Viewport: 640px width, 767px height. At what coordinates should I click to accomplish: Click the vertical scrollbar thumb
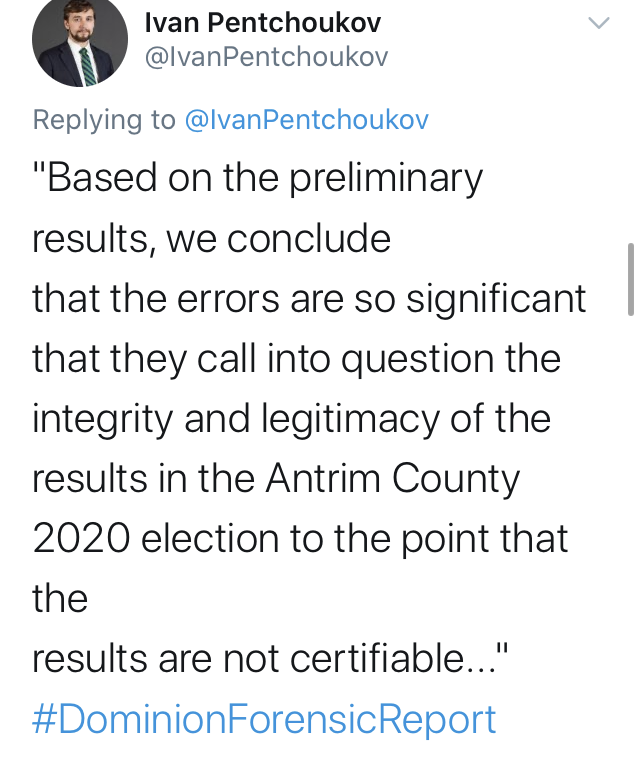[x=631, y=279]
